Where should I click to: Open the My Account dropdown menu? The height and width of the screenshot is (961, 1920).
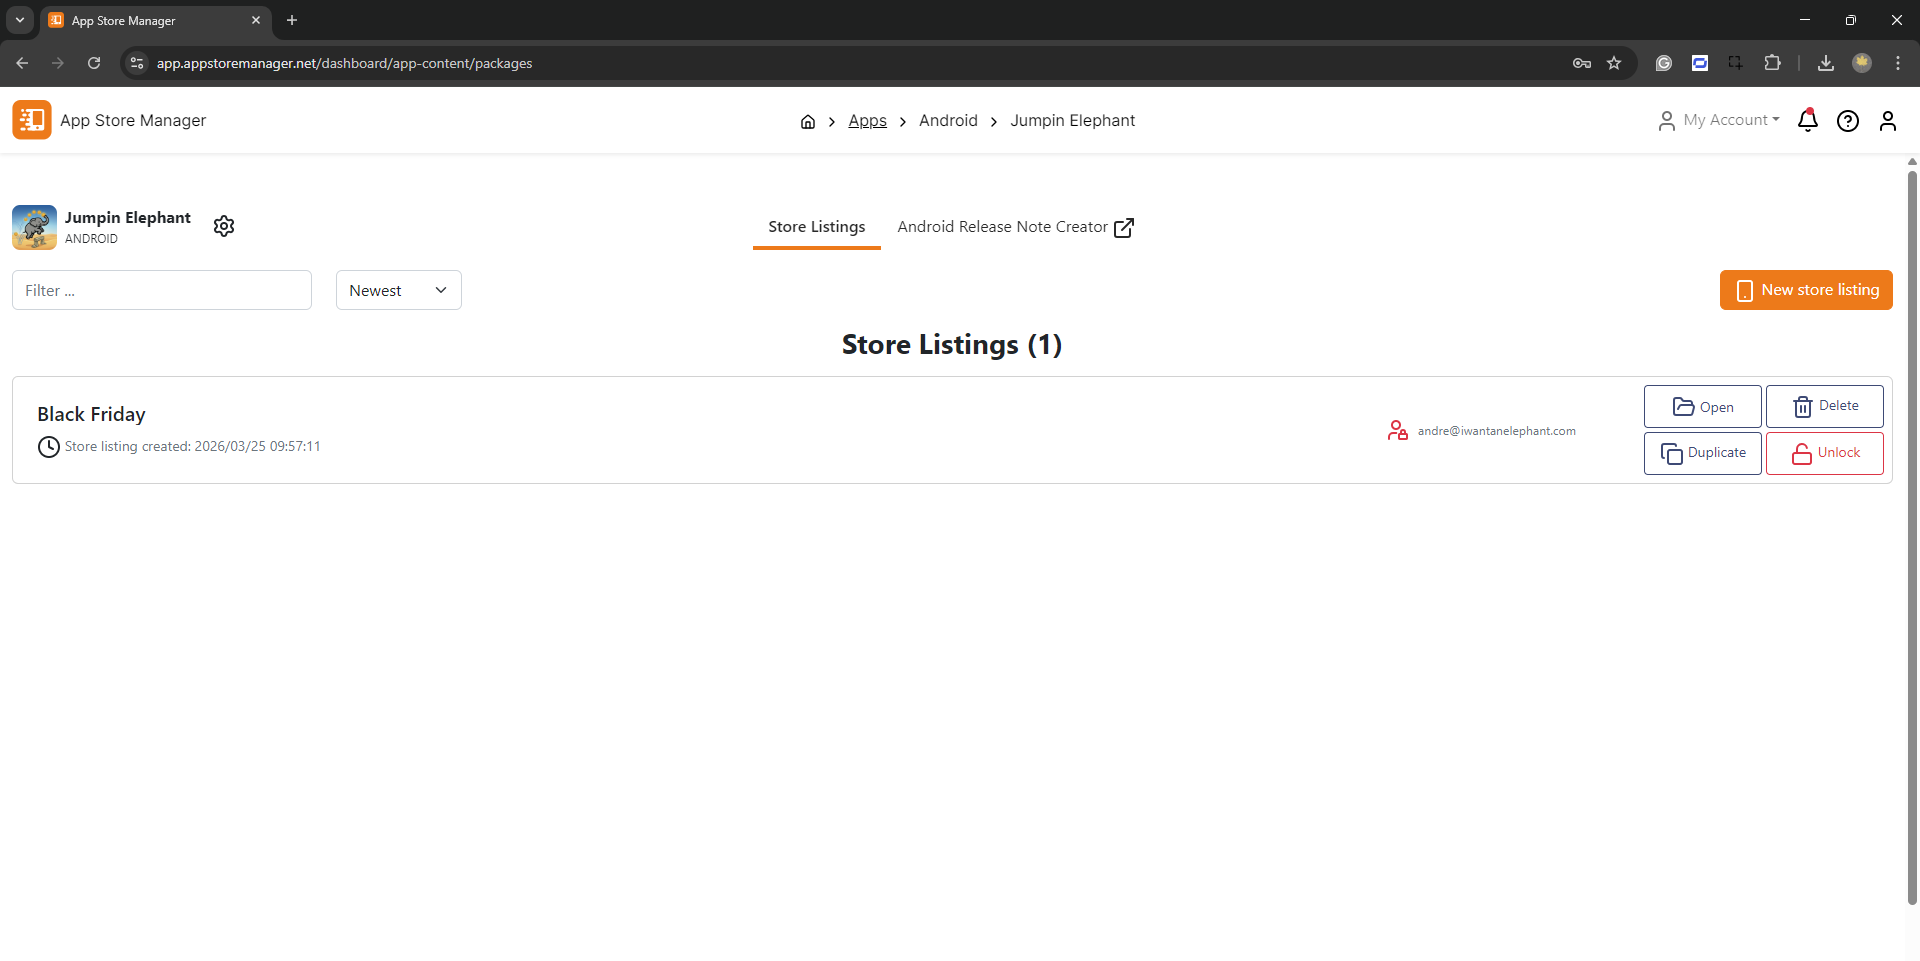coord(1719,120)
